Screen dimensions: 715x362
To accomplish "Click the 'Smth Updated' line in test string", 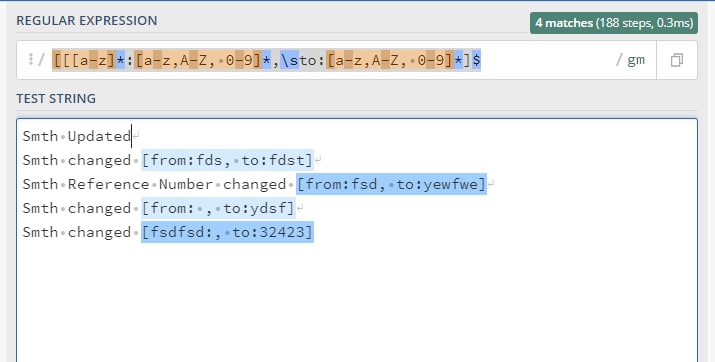I will coord(77,136).
